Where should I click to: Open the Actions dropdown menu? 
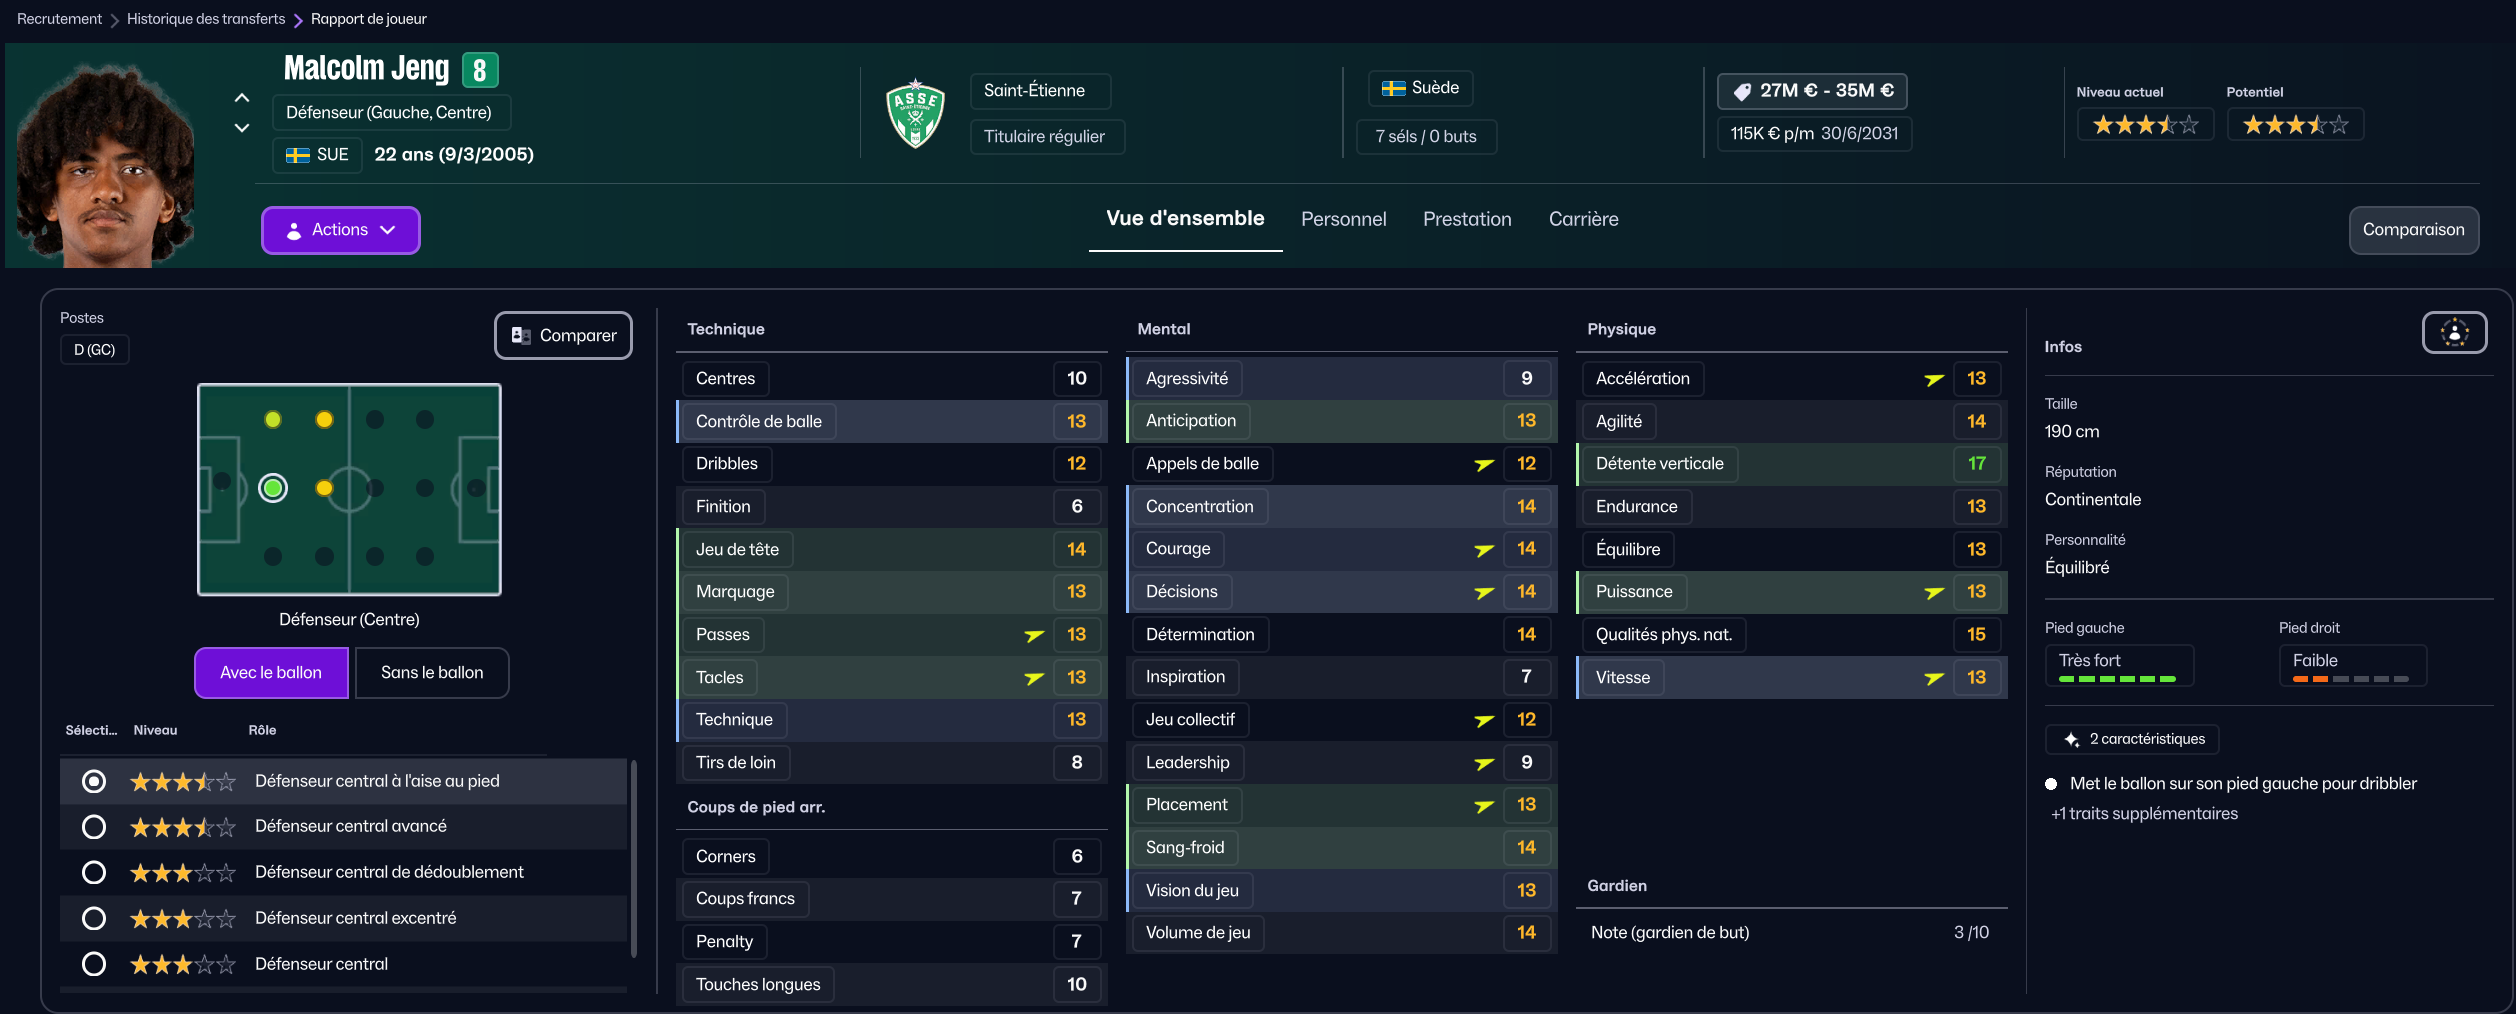pos(340,230)
